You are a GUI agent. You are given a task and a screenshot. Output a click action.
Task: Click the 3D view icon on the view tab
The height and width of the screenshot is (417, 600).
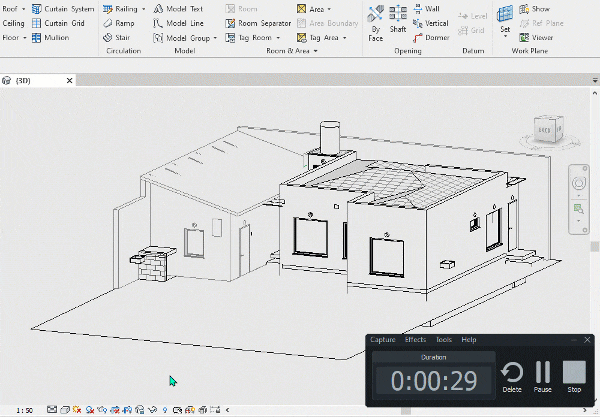7,80
